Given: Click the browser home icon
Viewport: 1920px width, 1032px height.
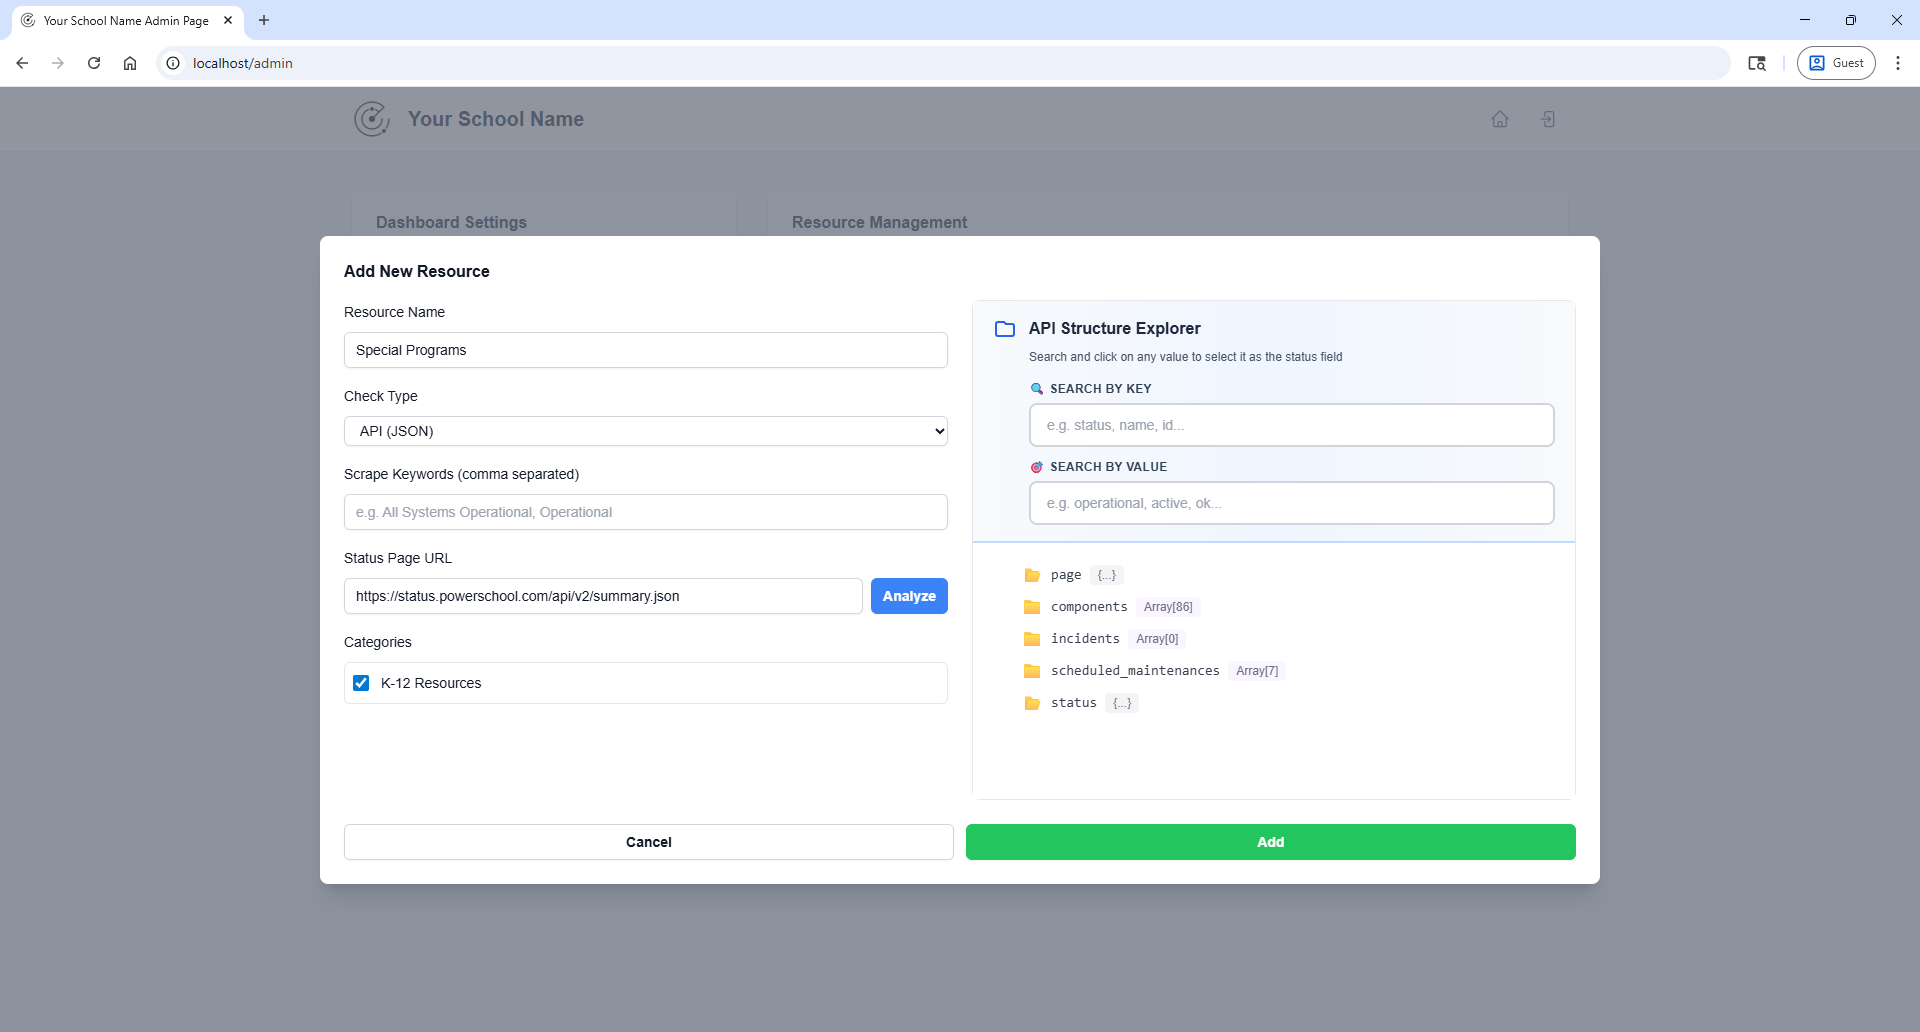Looking at the screenshot, I should [130, 63].
